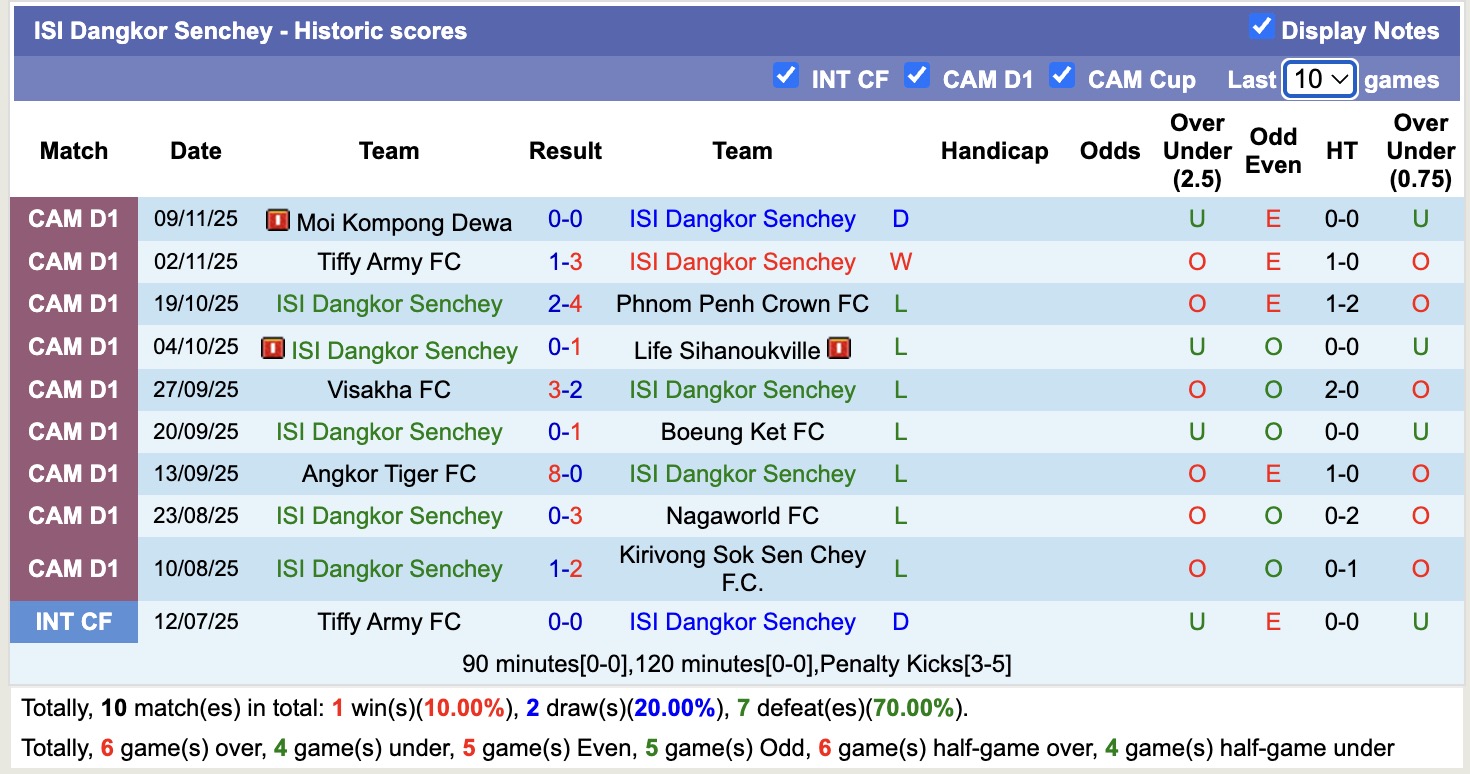
Task: Click the INT CF league label
Action: tap(74, 622)
